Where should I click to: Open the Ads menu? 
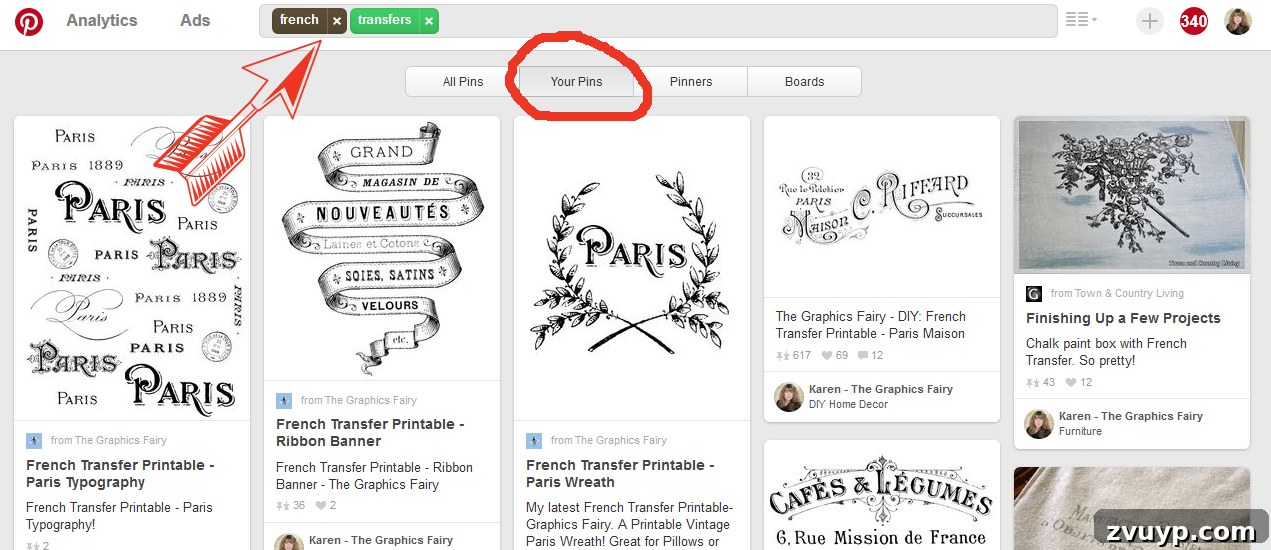click(195, 20)
